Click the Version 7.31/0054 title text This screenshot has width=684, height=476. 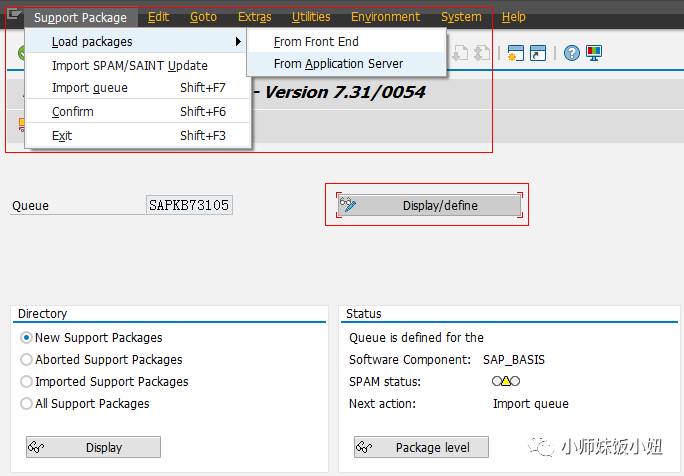point(345,92)
